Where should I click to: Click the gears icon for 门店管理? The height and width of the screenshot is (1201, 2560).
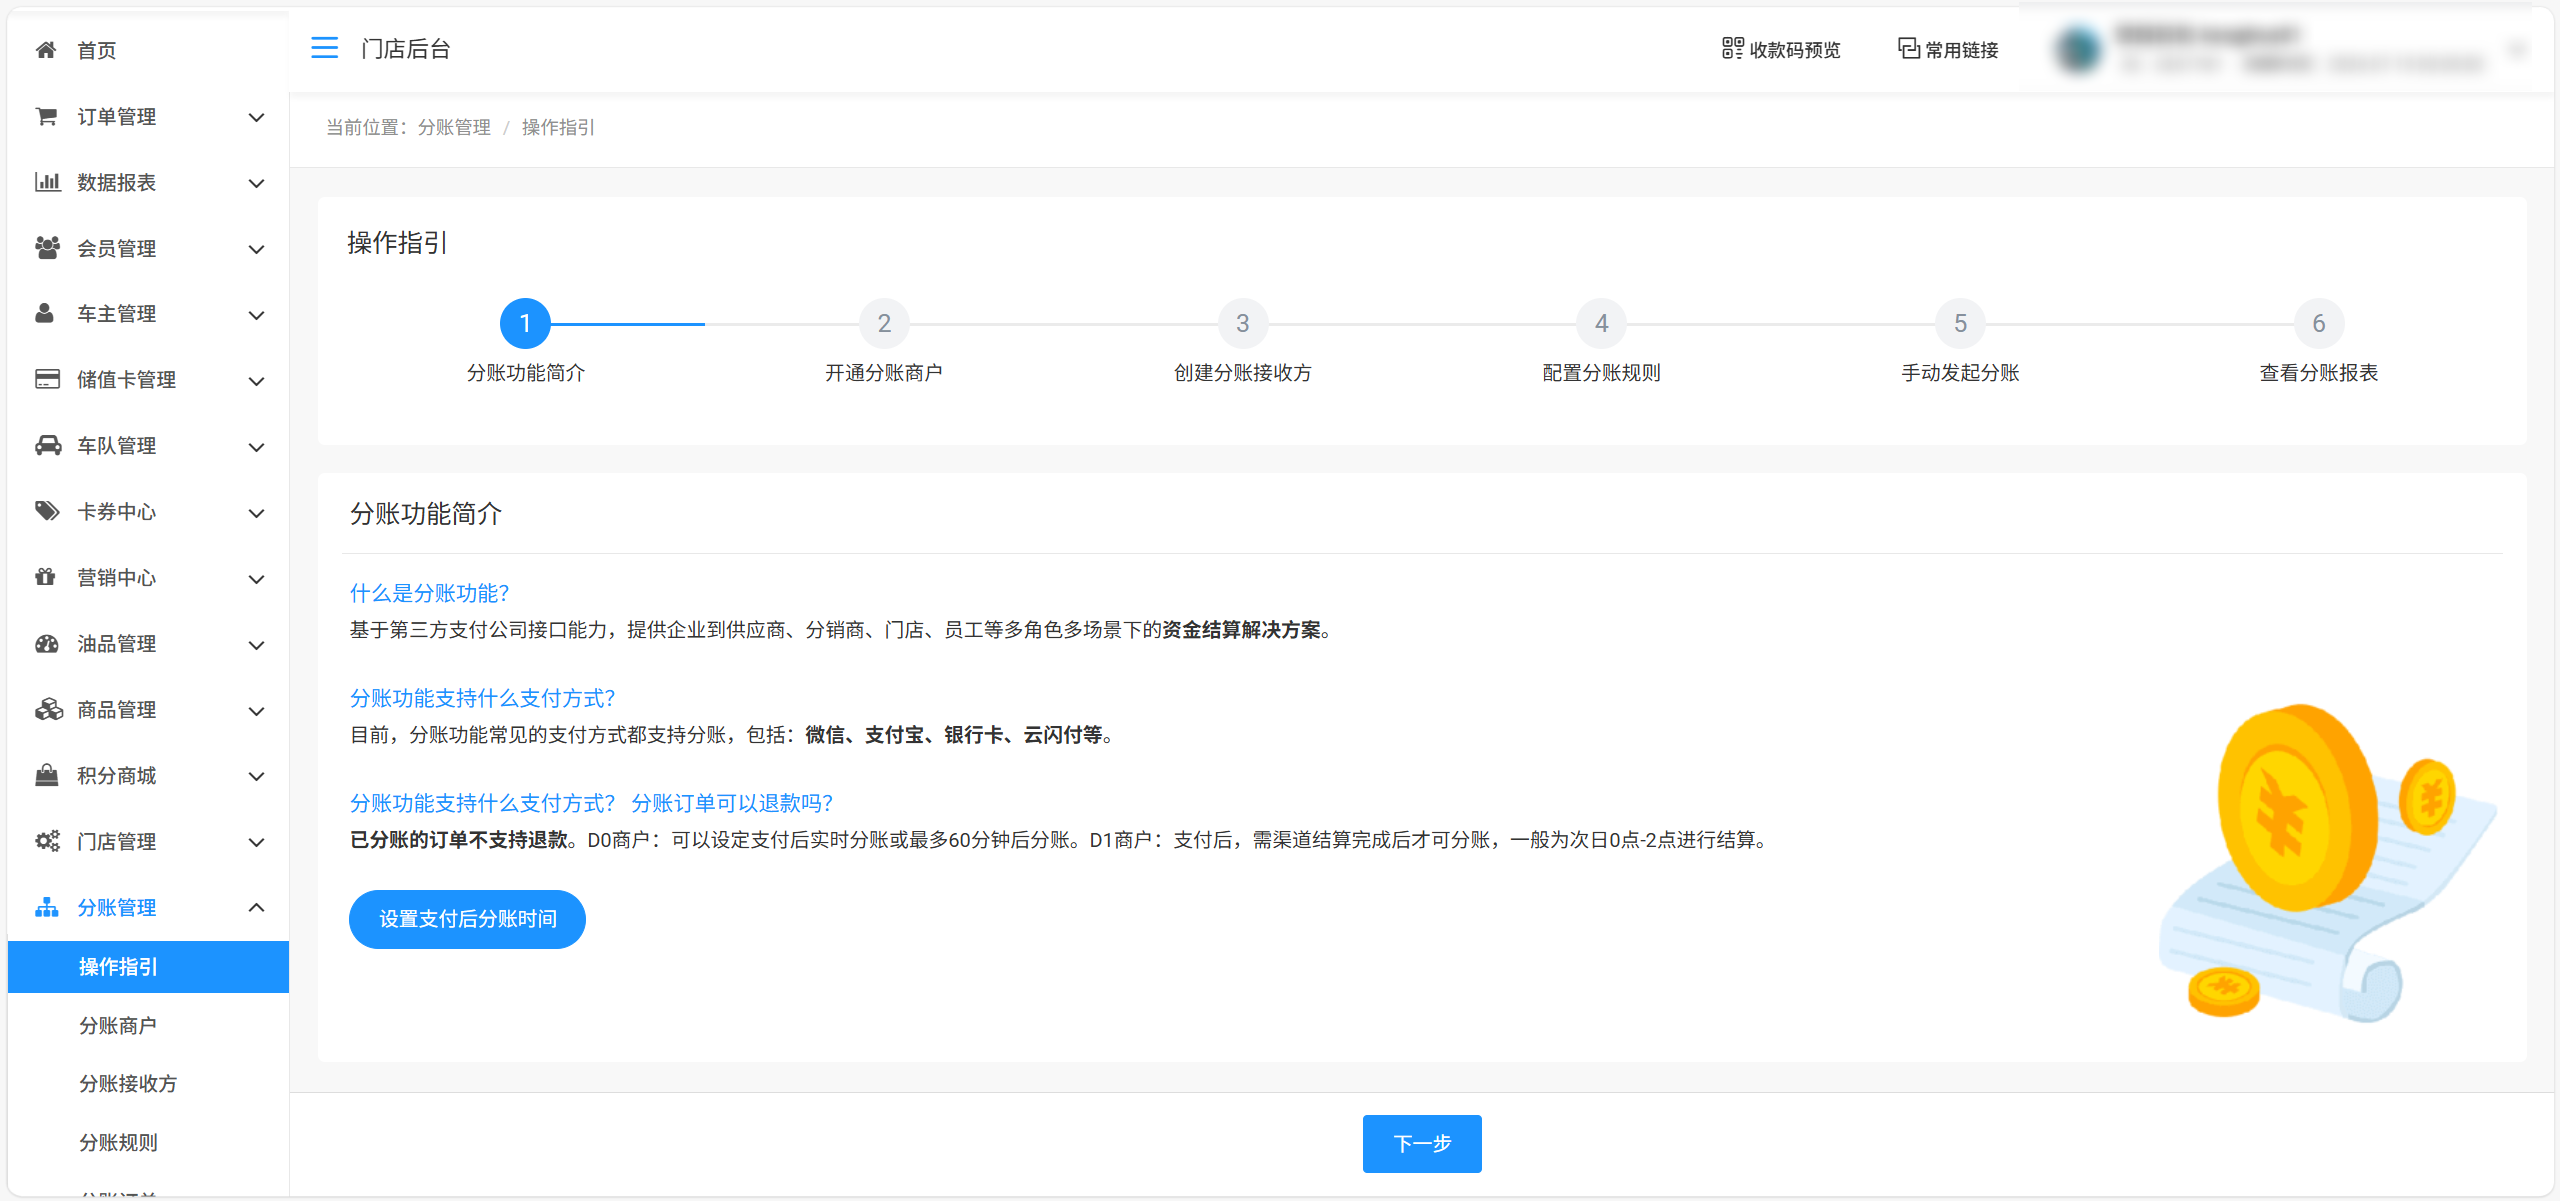pyautogui.click(x=47, y=841)
